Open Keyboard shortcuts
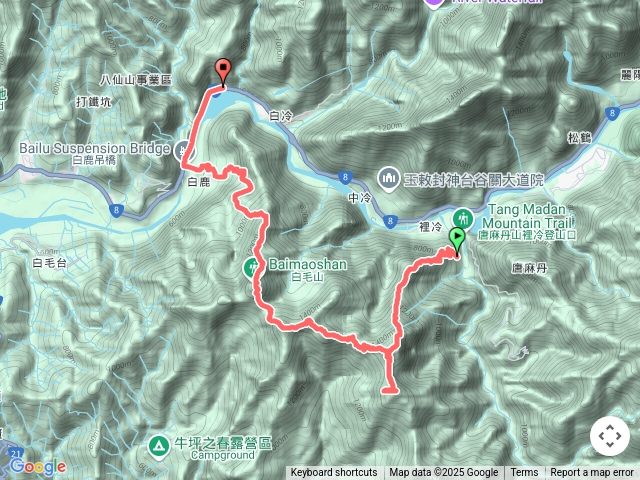This screenshot has height=480, width=640. point(334,473)
